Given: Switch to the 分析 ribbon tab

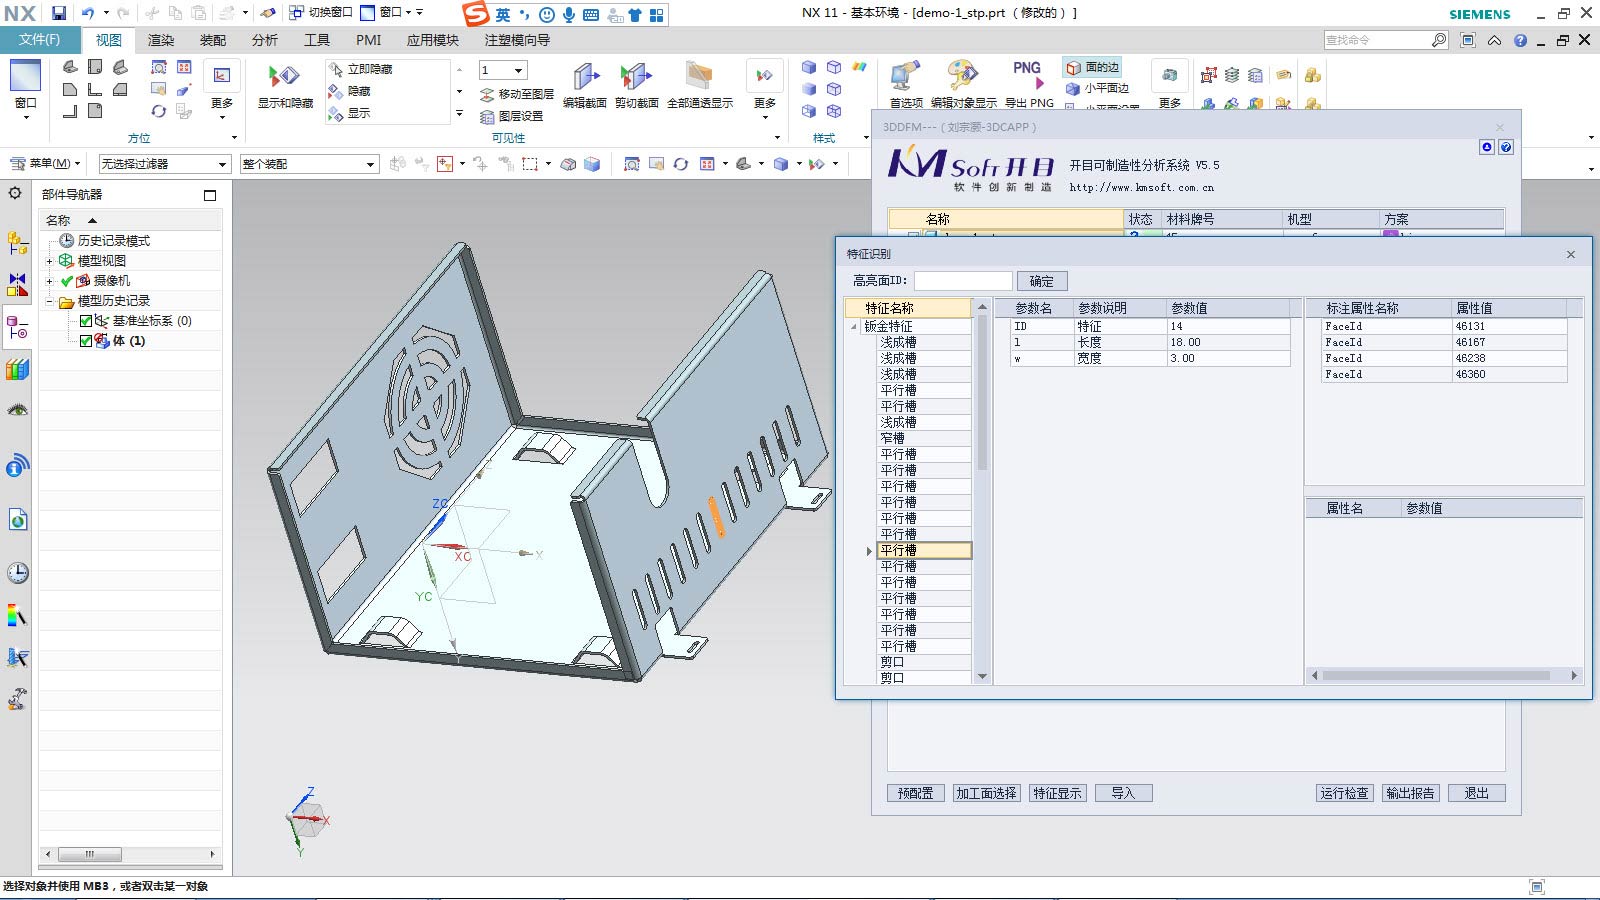Looking at the screenshot, I should [265, 40].
